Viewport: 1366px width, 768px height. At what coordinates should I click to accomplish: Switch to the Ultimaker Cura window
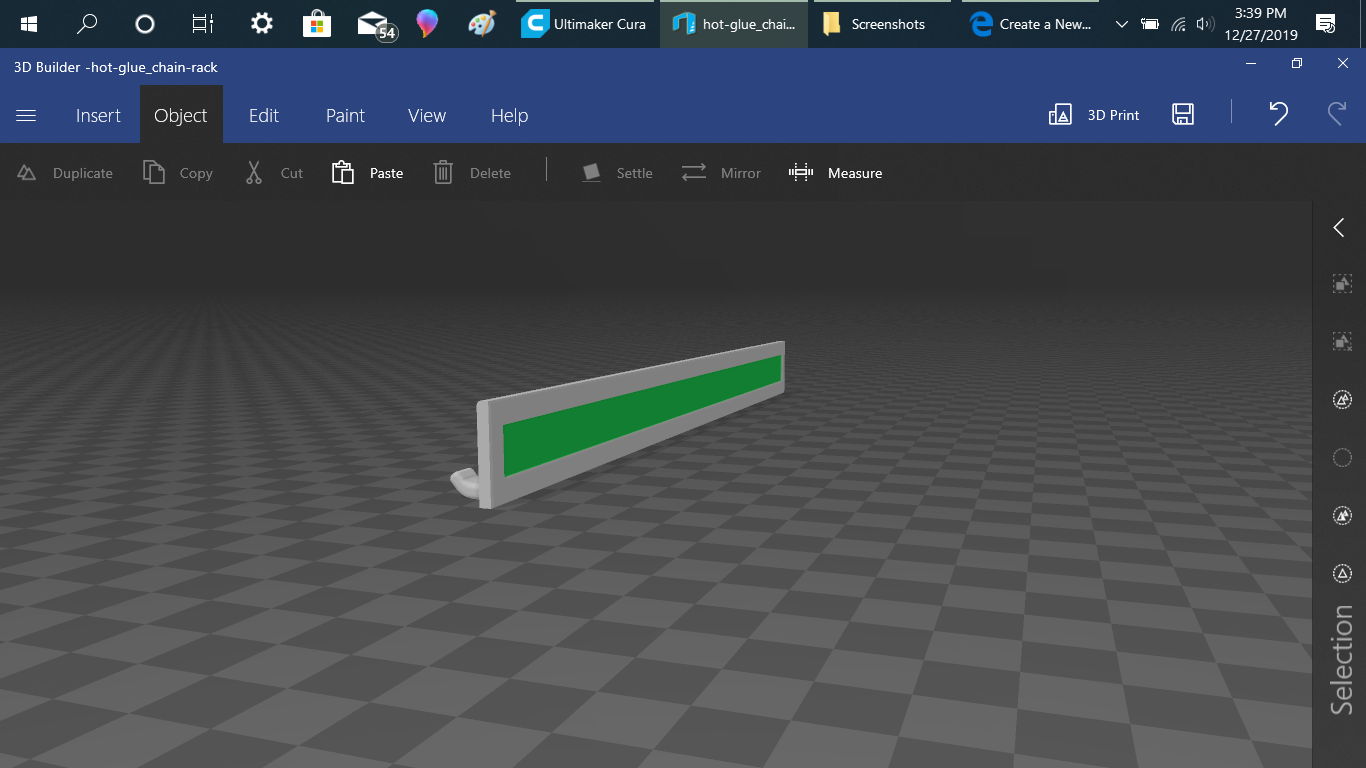coord(586,24)
